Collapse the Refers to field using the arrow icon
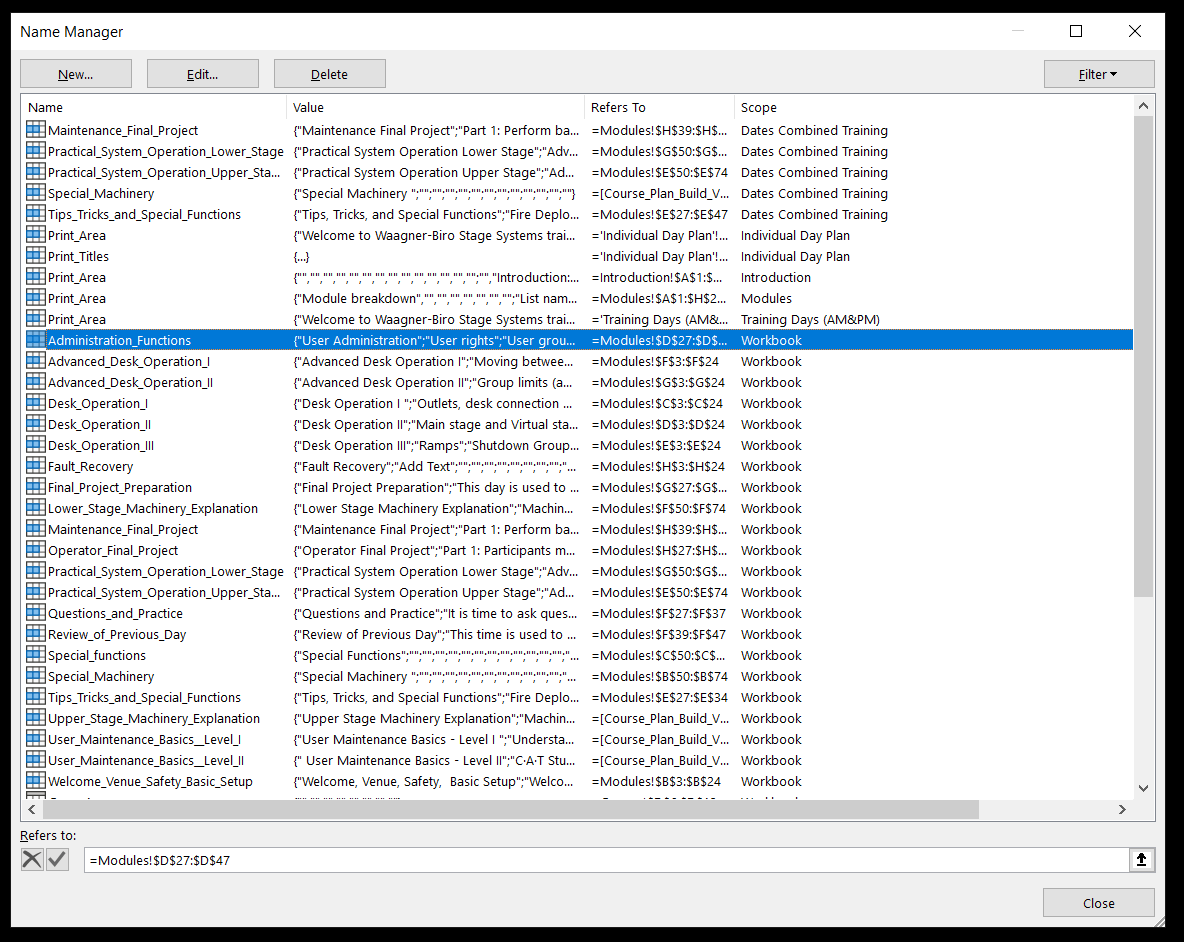The image size is (1184, 942). (x=1141, y=859)
